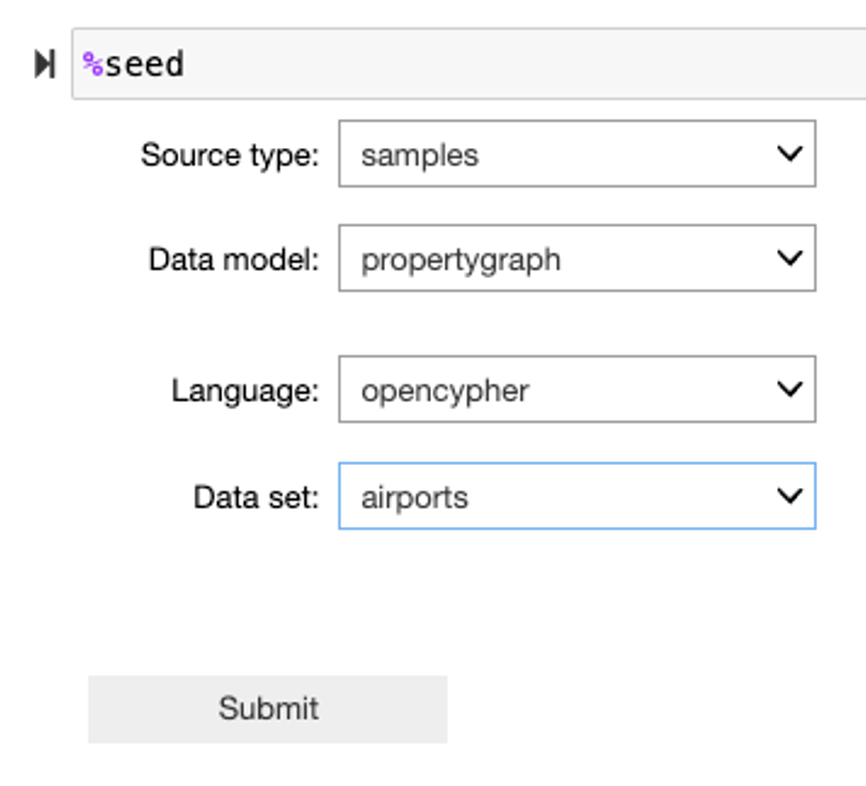The width and height of the screenshot is (866, 786).
Task: Run the %seed cell with the run icon
Action: tap(44, 65)
